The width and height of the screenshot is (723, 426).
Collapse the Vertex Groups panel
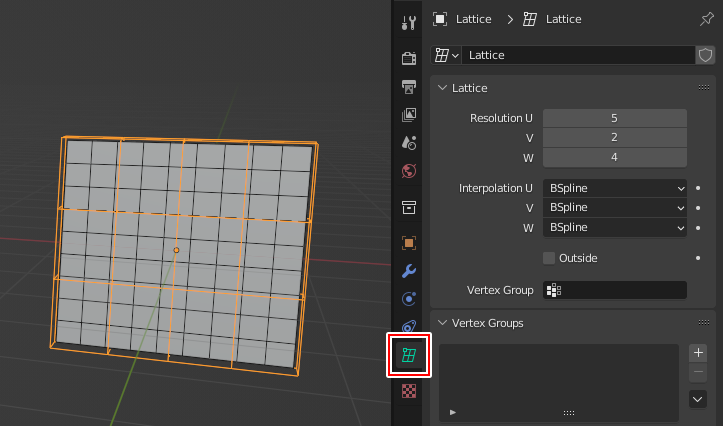coord(443,323)
